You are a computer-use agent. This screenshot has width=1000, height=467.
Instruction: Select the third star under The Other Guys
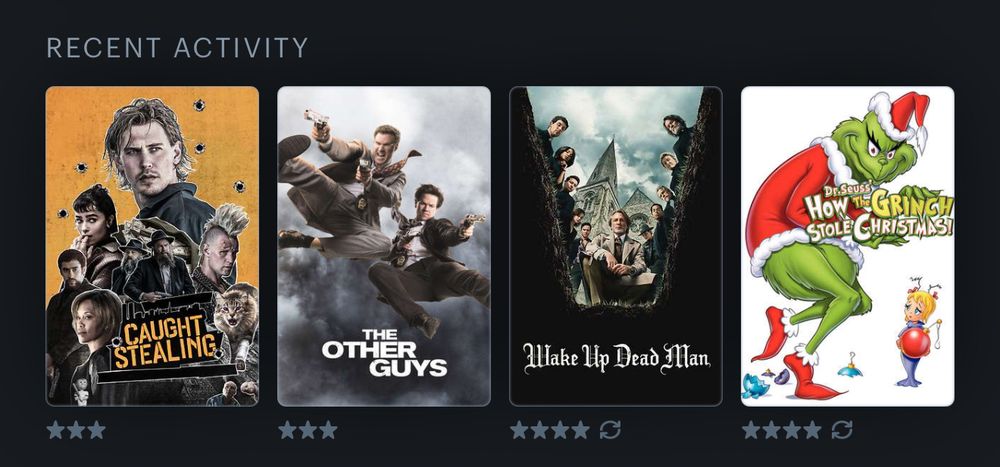328,430
